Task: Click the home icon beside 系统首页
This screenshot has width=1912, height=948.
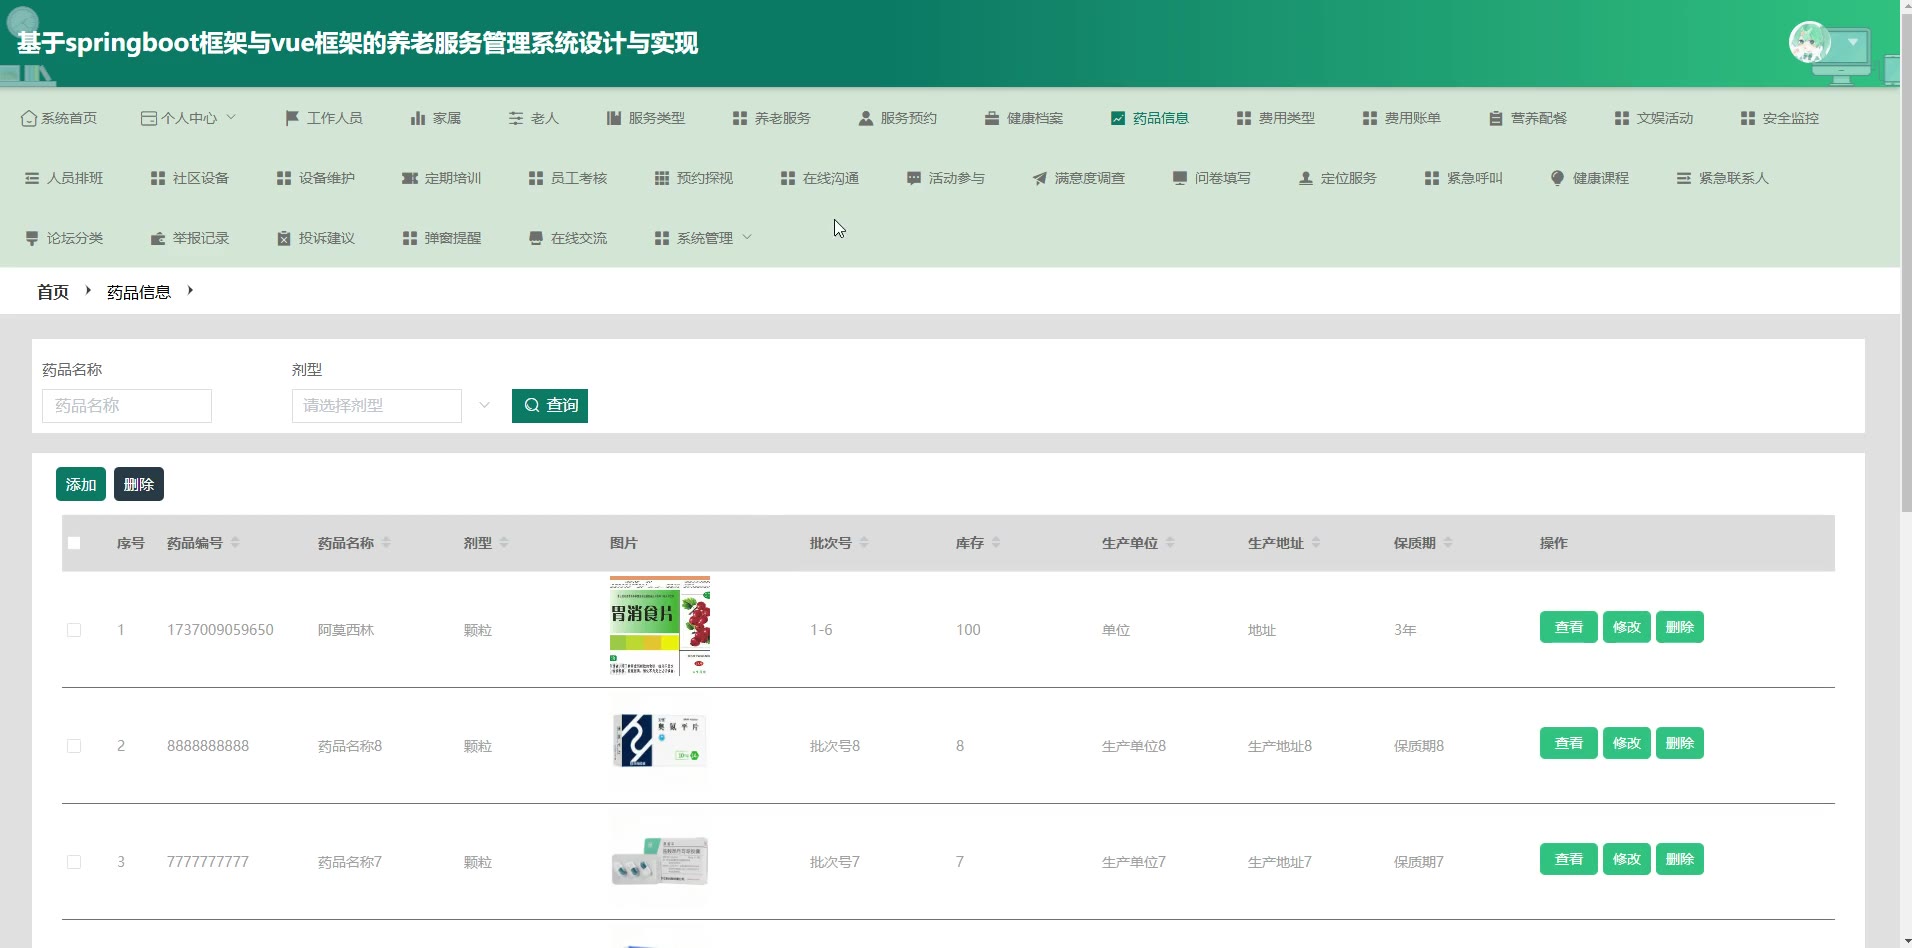Action: 29,118
